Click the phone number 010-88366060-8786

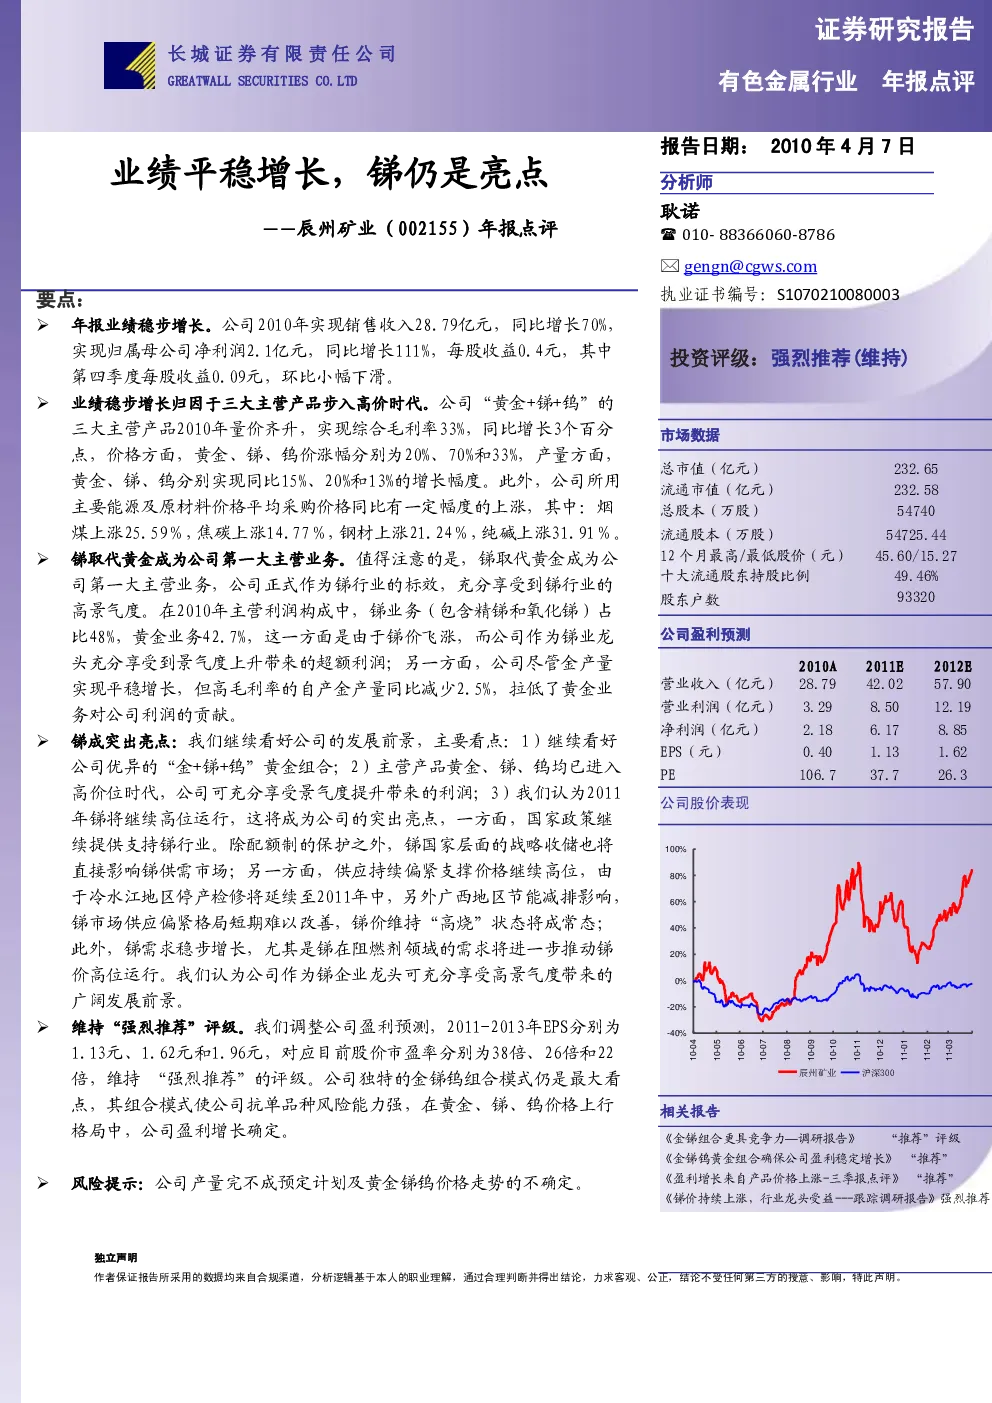click(x=758, y=235)
